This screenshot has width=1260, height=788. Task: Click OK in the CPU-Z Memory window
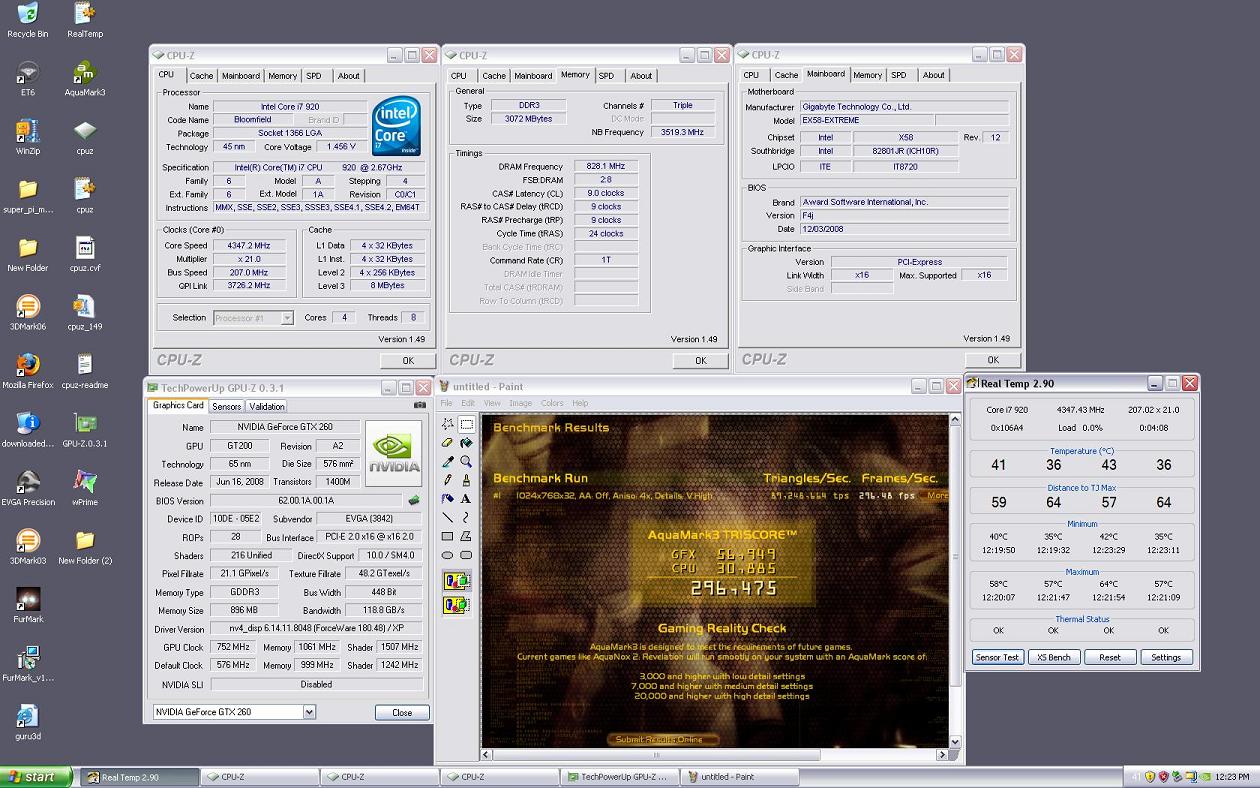(x=701, y=360)
